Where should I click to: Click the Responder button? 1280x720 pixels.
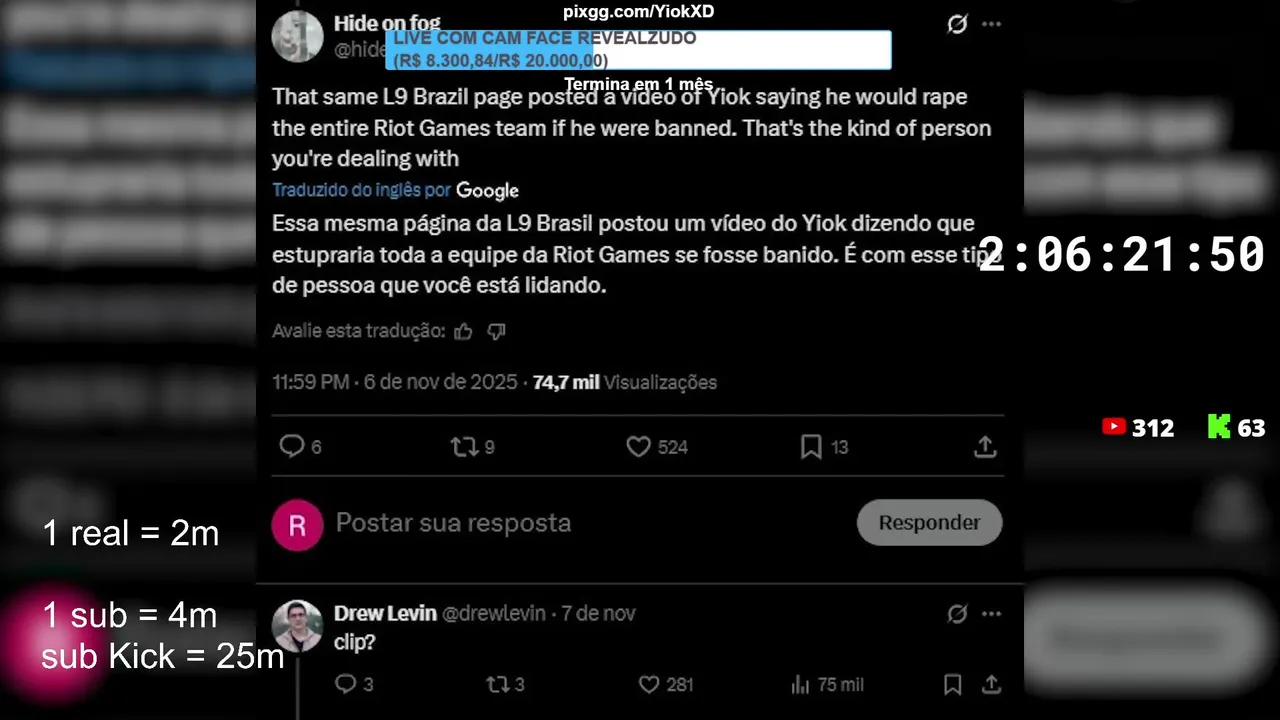929,522
